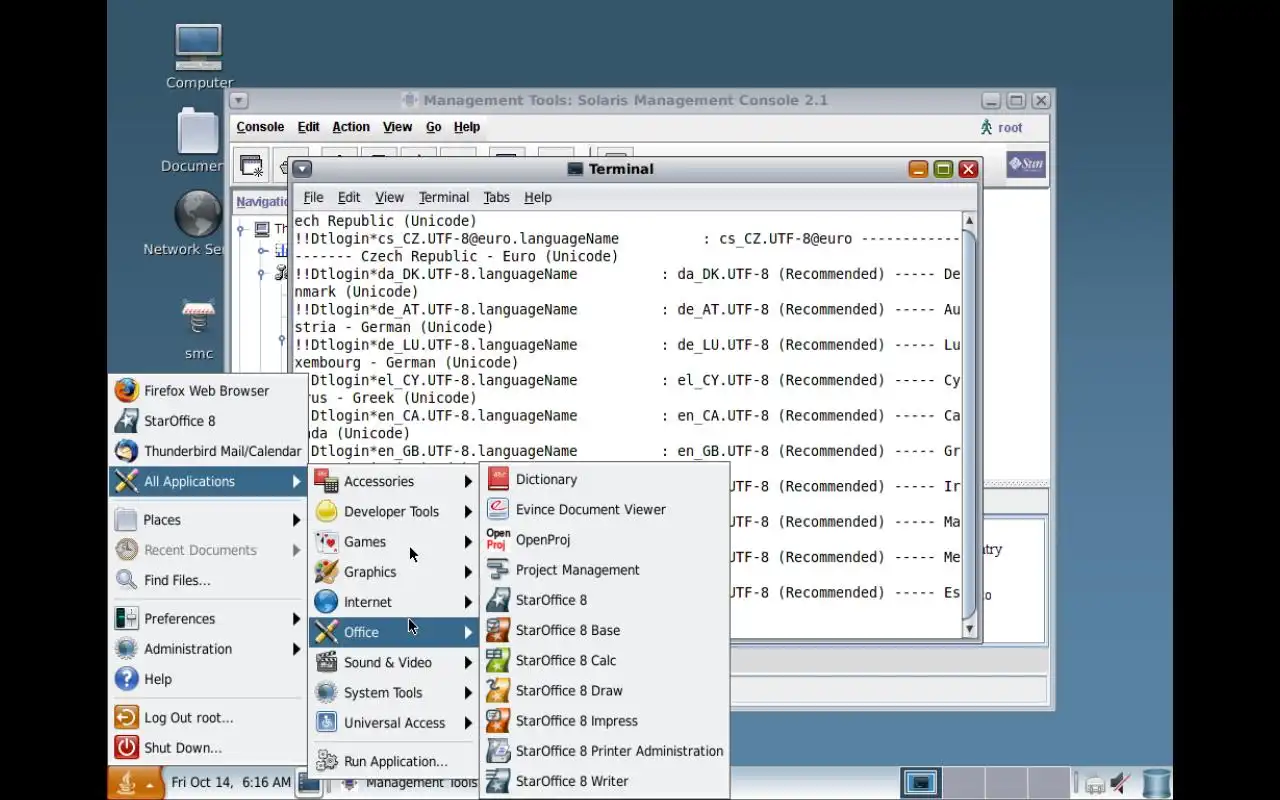Launch StarOffice 8 Writer
The width and height of the screenshot is (1280, 800).
coord(604,781)
